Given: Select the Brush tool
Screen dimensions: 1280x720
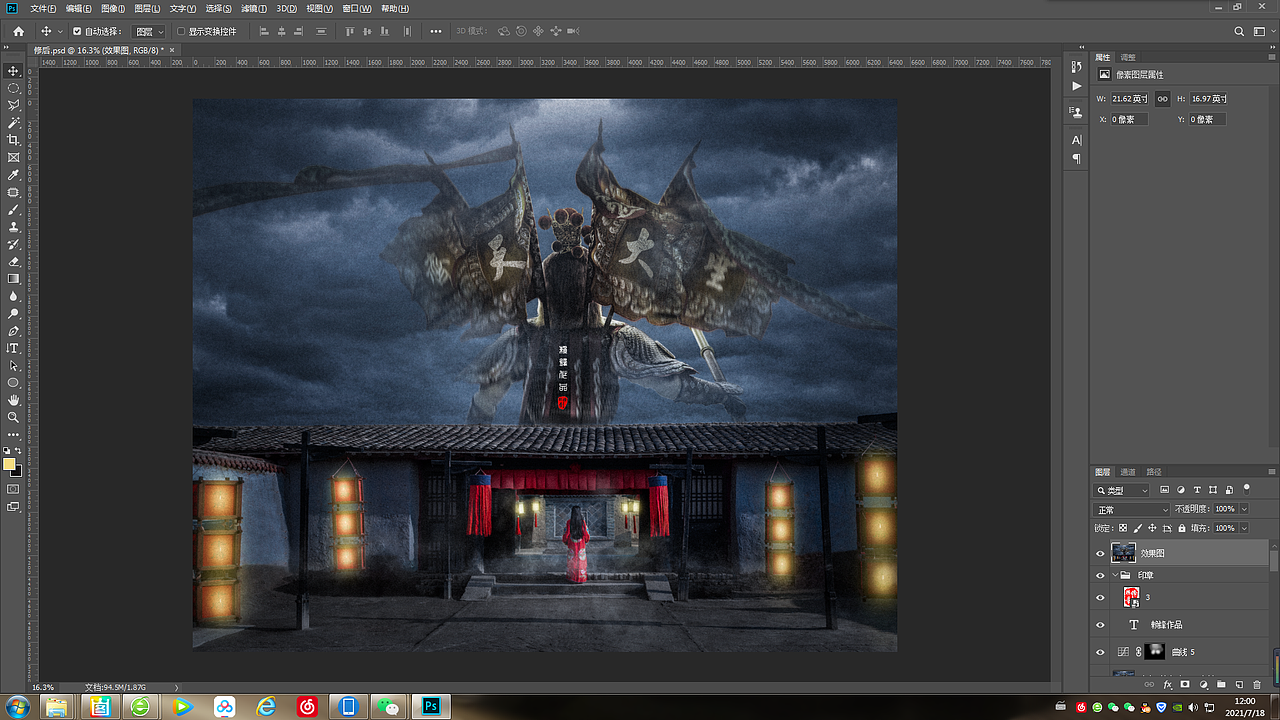Looking at the screenshot, I should [x=14, y=210].
